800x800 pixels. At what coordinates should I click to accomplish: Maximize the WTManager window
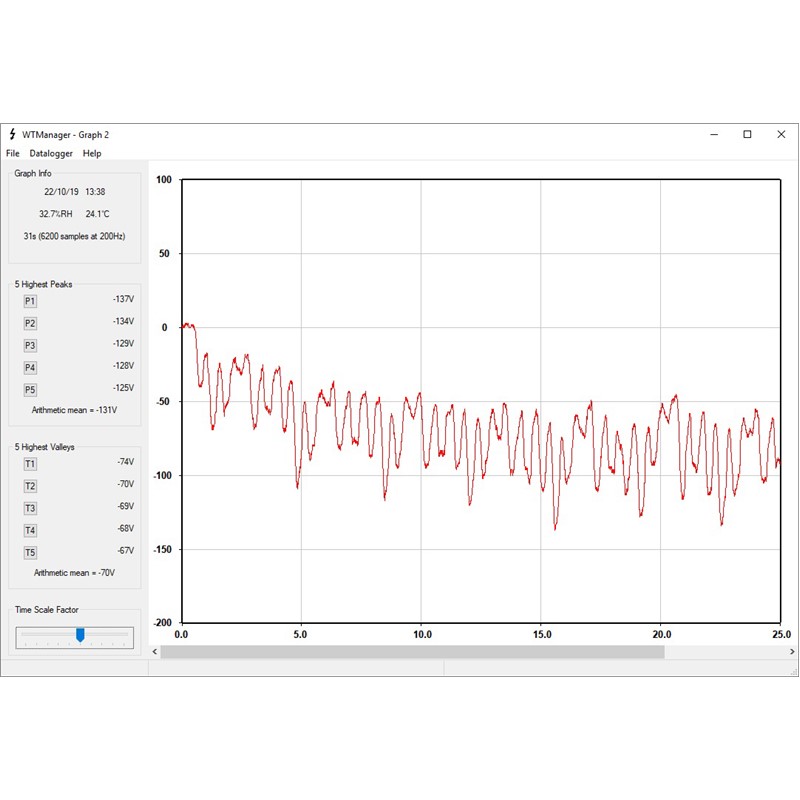(x=747, y=135)
